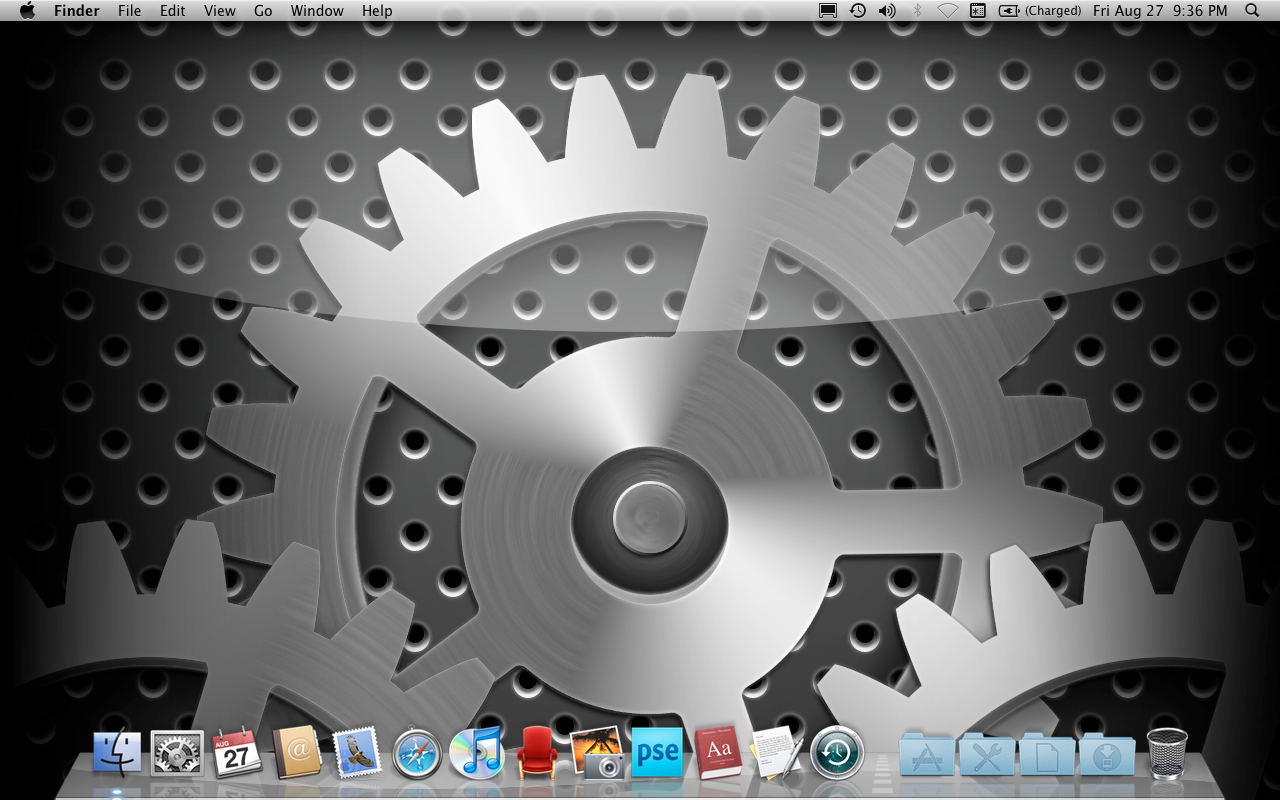This screenshot has height=800, width=1280.
Task: Open Time Machine in the Dock
Action: pyautogui.click(x=837, y=753)
